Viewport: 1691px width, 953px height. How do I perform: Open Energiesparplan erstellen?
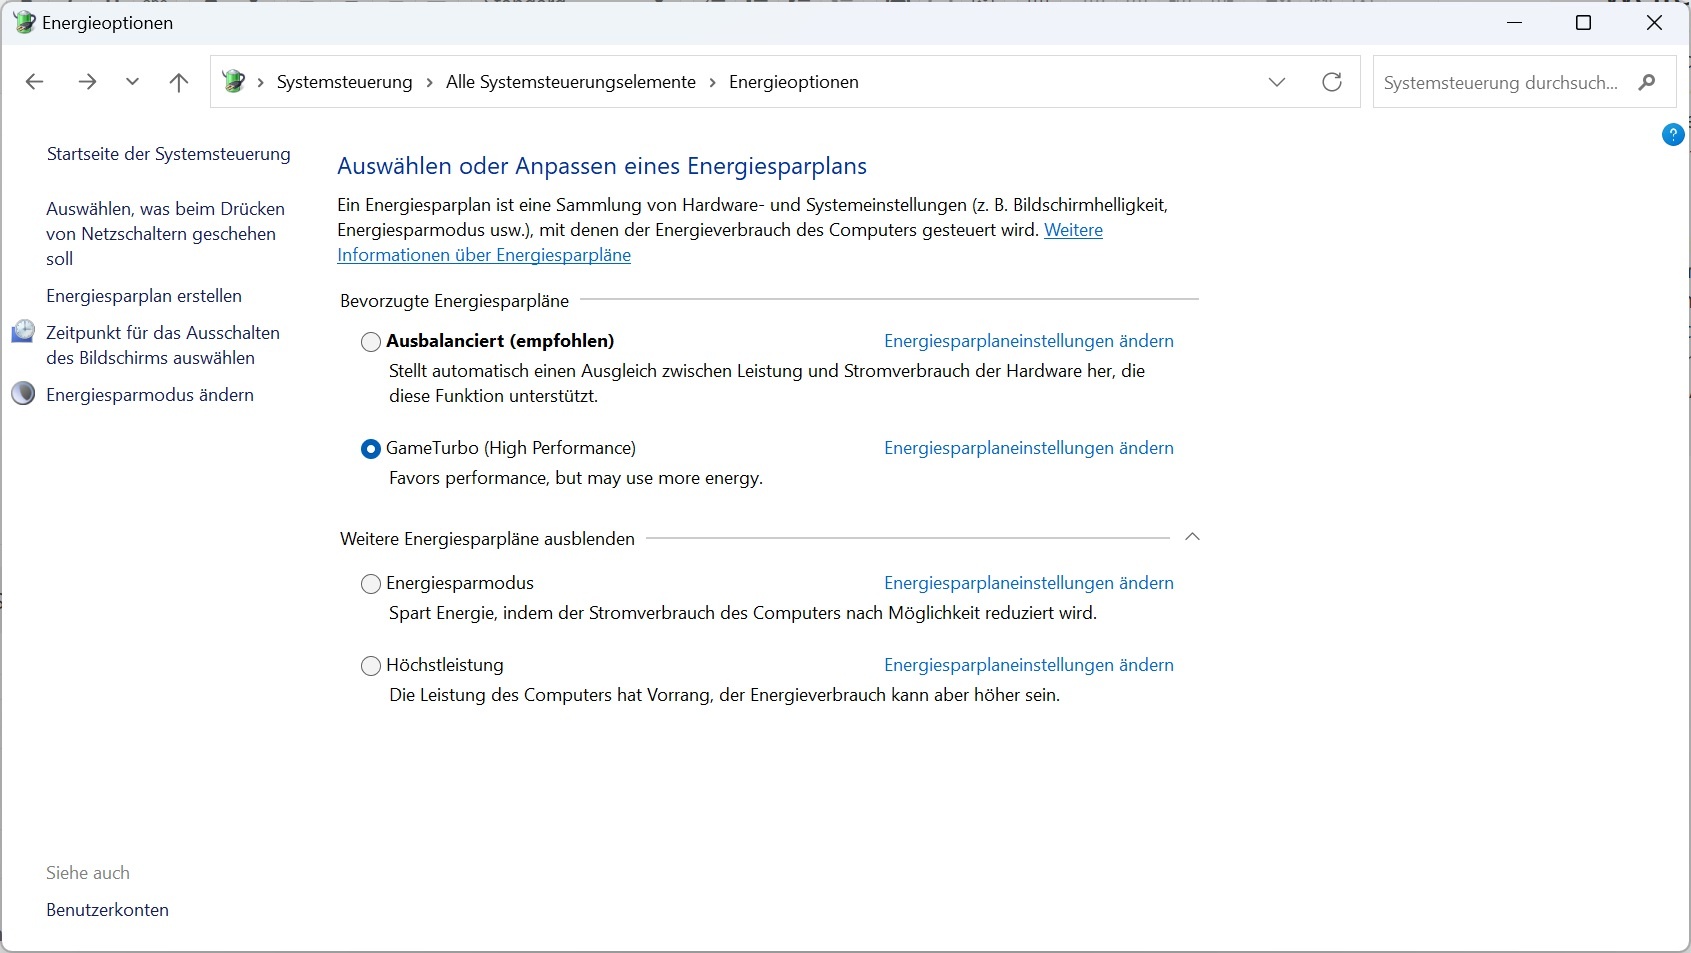pyautogui.click(x=143, y=295)
